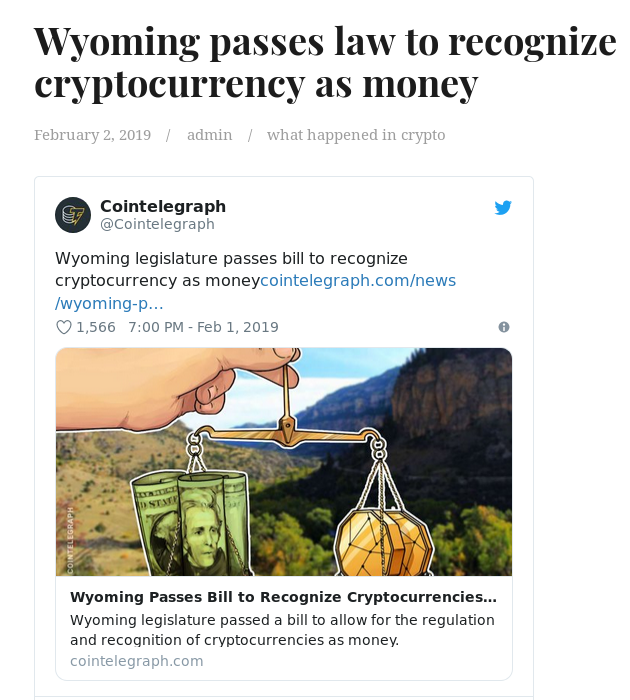
Task: Open the admin author link
Action: [x=209, y=135]
